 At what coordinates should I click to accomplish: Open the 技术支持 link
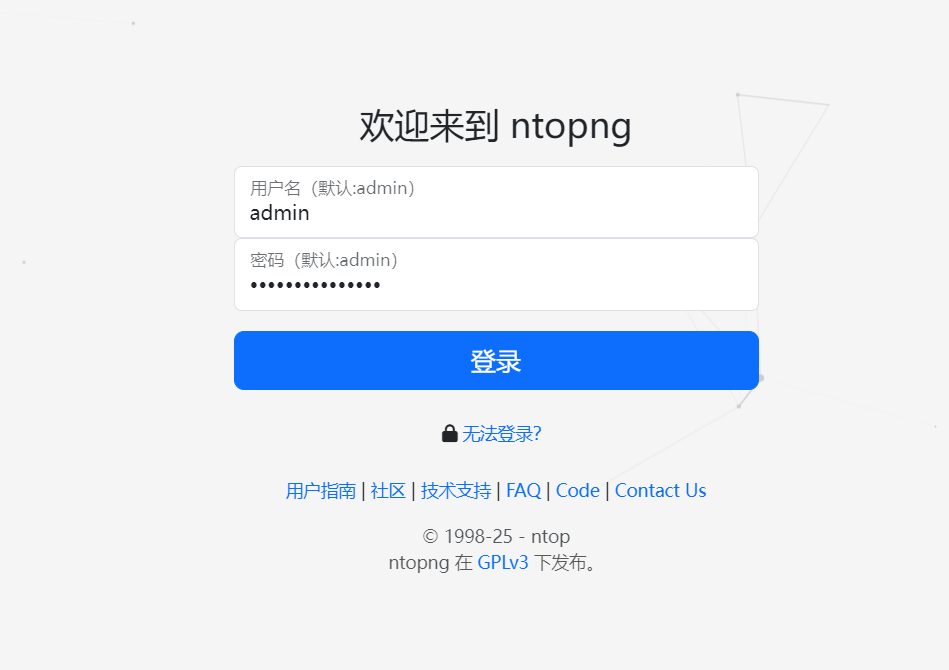(456, 491)
